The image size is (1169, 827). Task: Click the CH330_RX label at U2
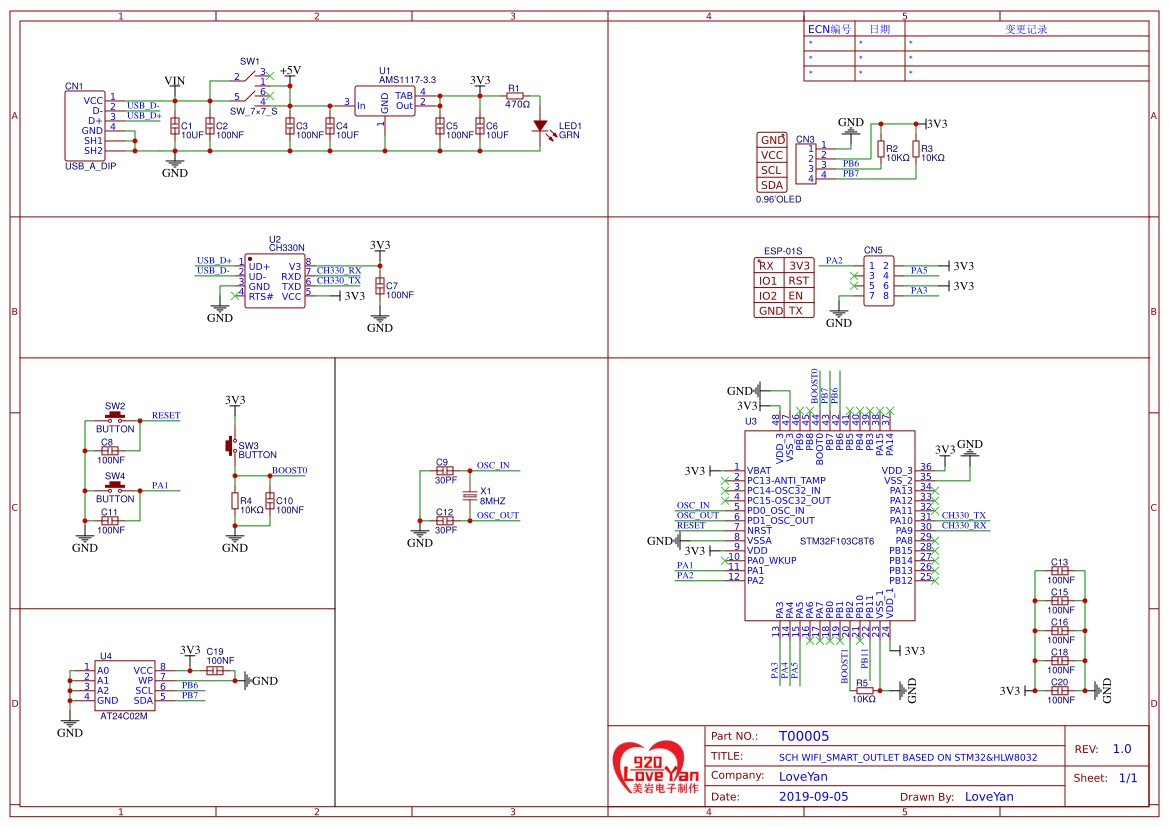(x=338, y=271)
